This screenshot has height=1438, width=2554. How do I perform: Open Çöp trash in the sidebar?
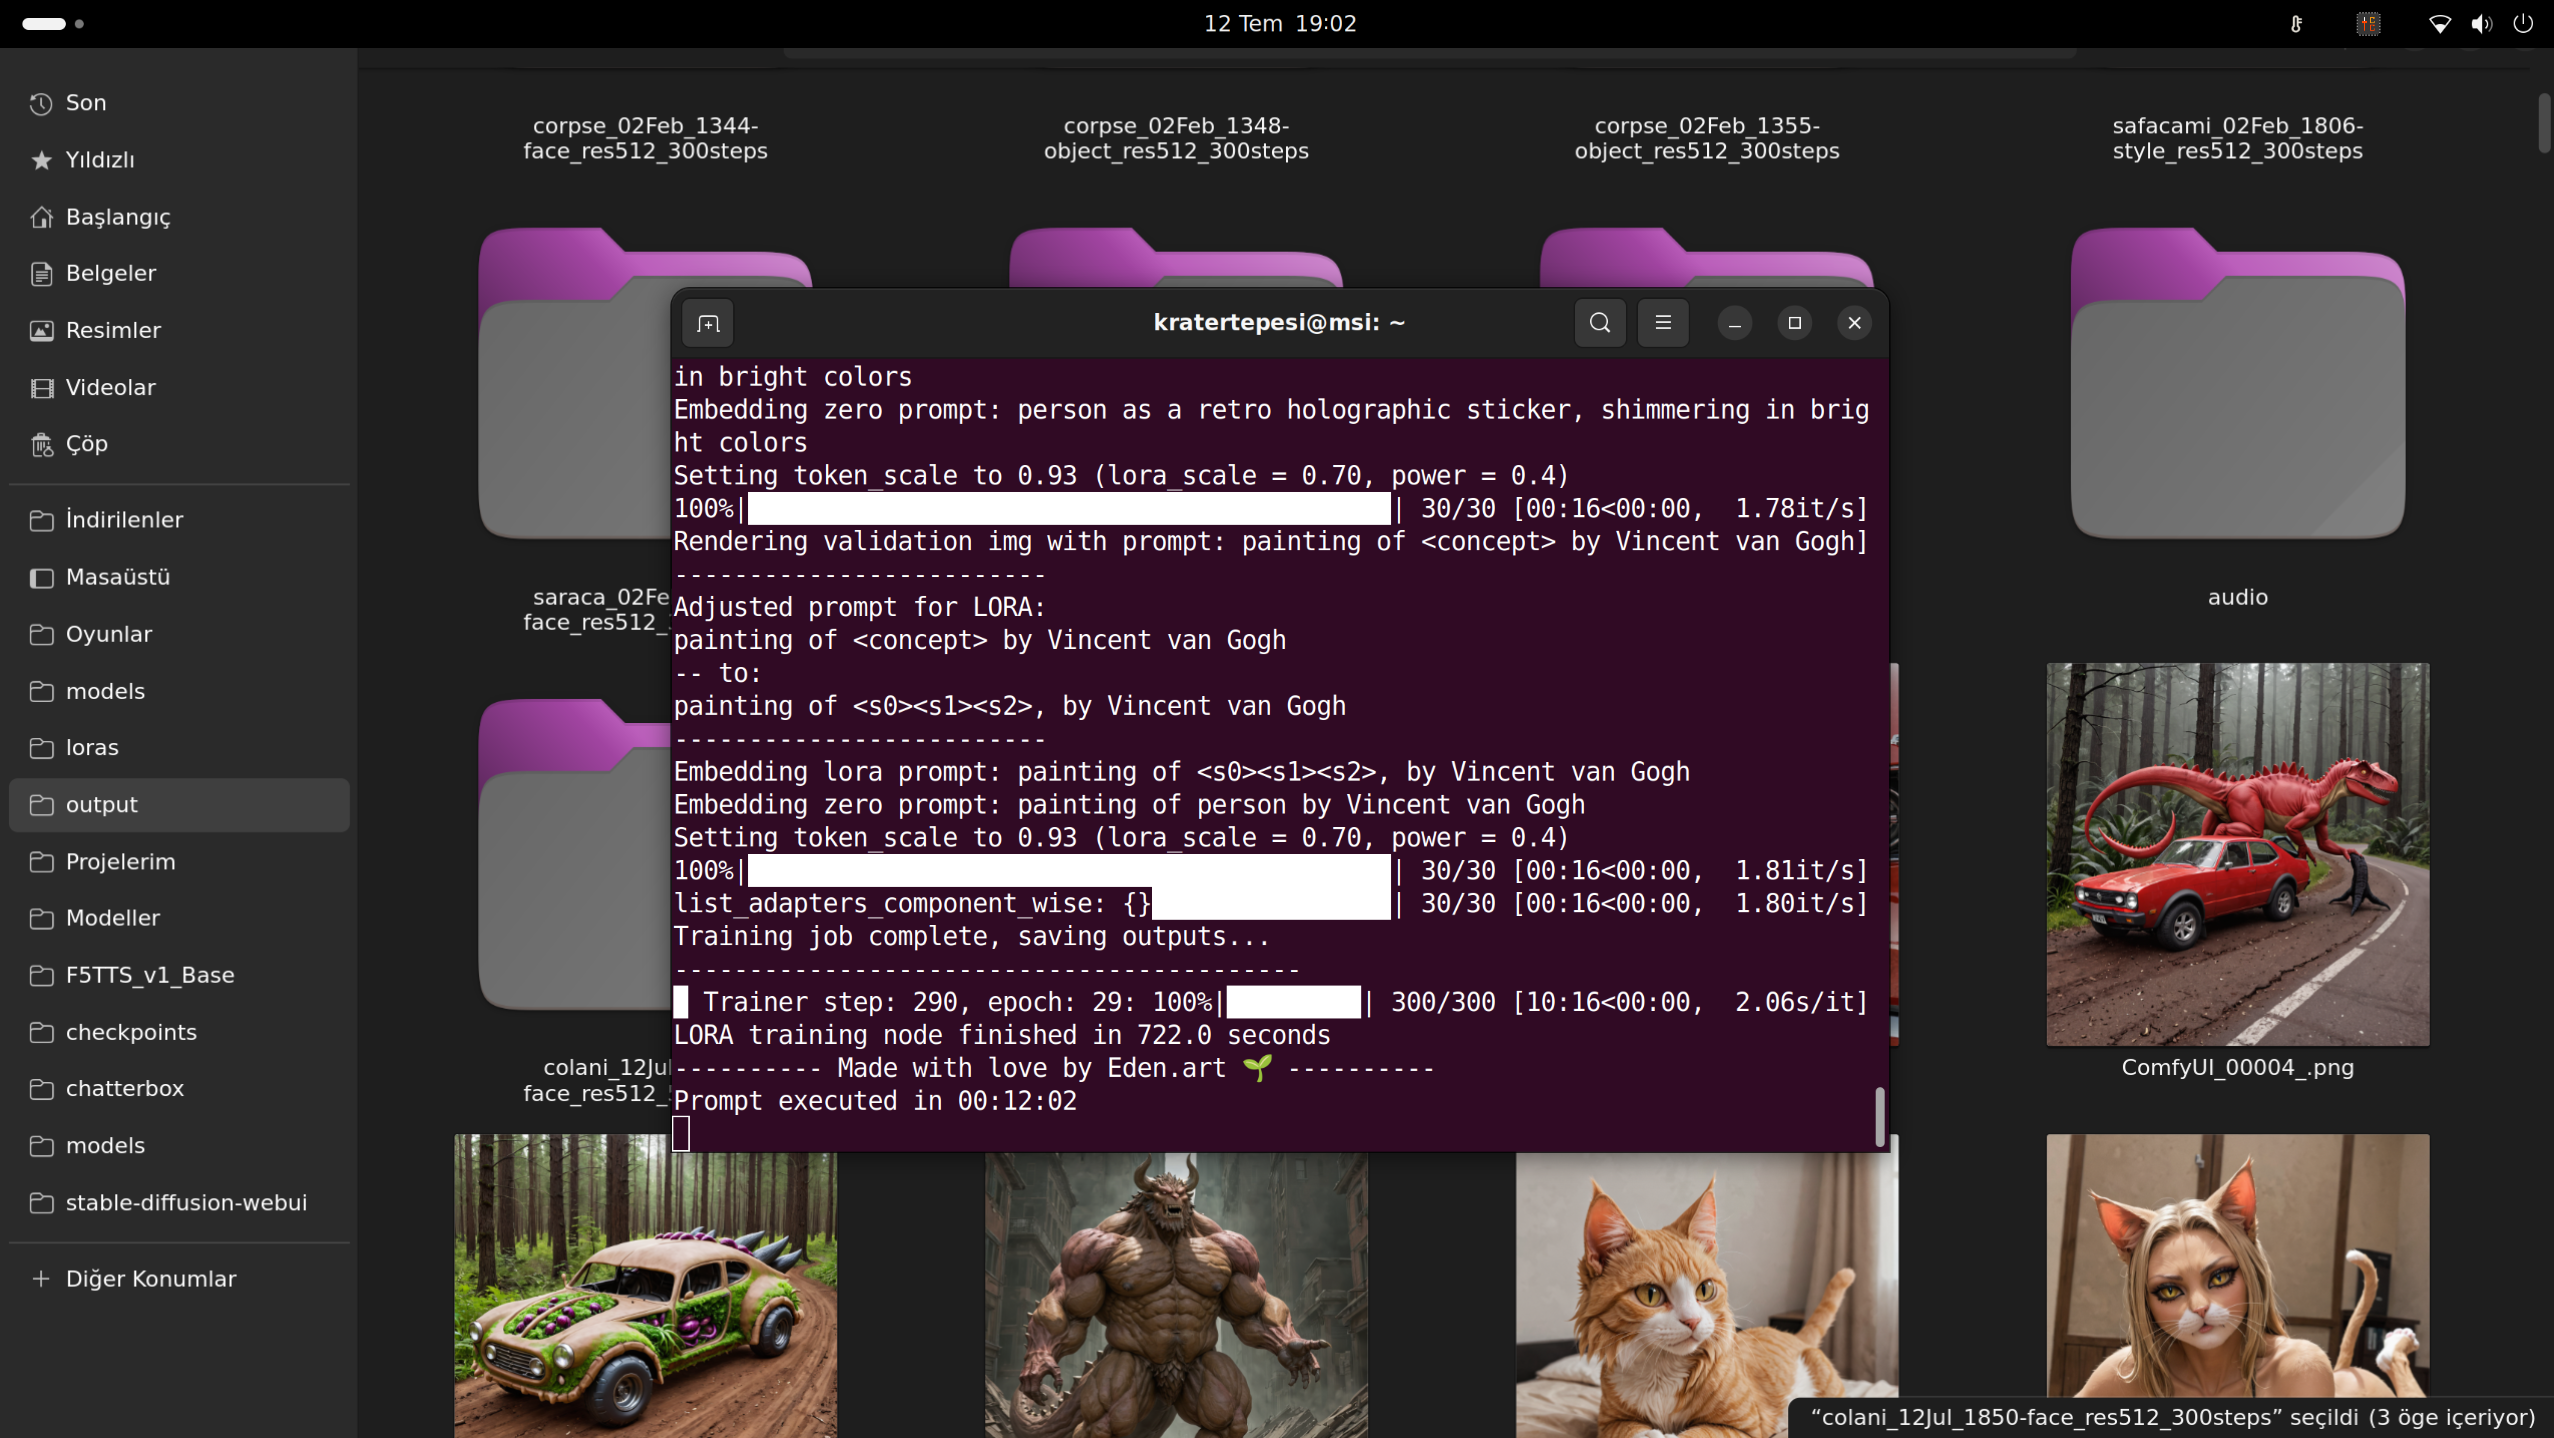pos(180,444)
